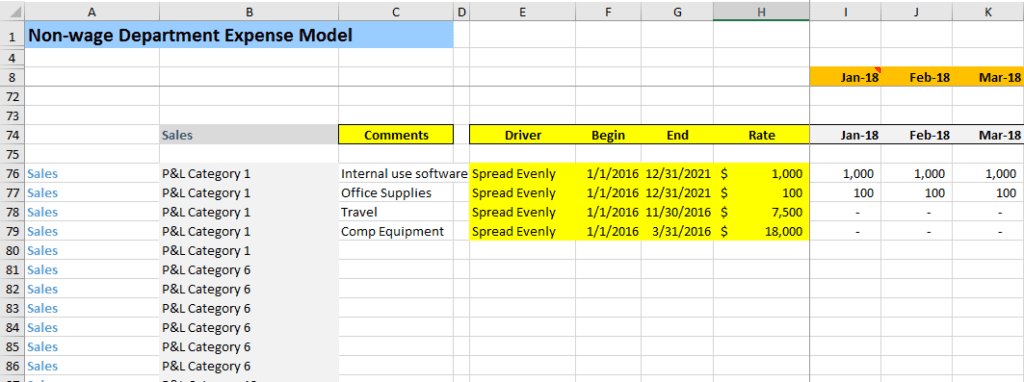Screen dimensions: 1024x382
Task: Click the 'Office Supplies' comment cell
Action: pos(396,193)
